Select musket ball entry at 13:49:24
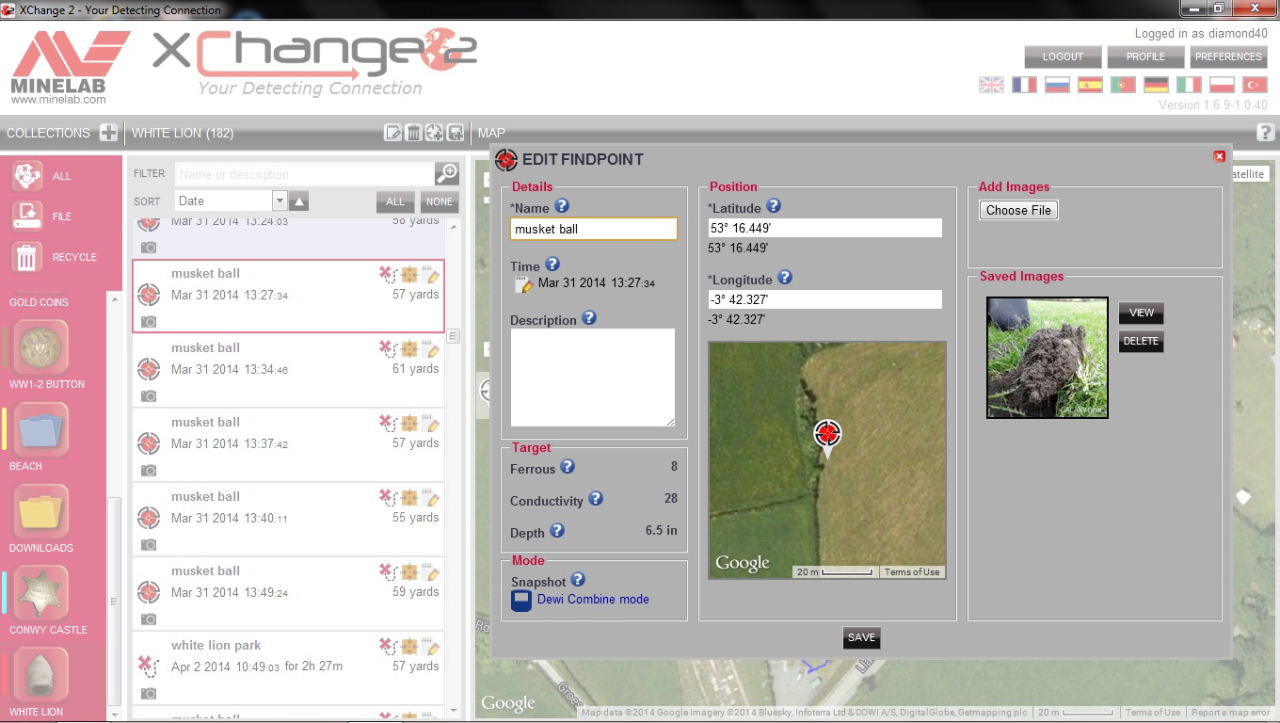 (x=288, y=594)
